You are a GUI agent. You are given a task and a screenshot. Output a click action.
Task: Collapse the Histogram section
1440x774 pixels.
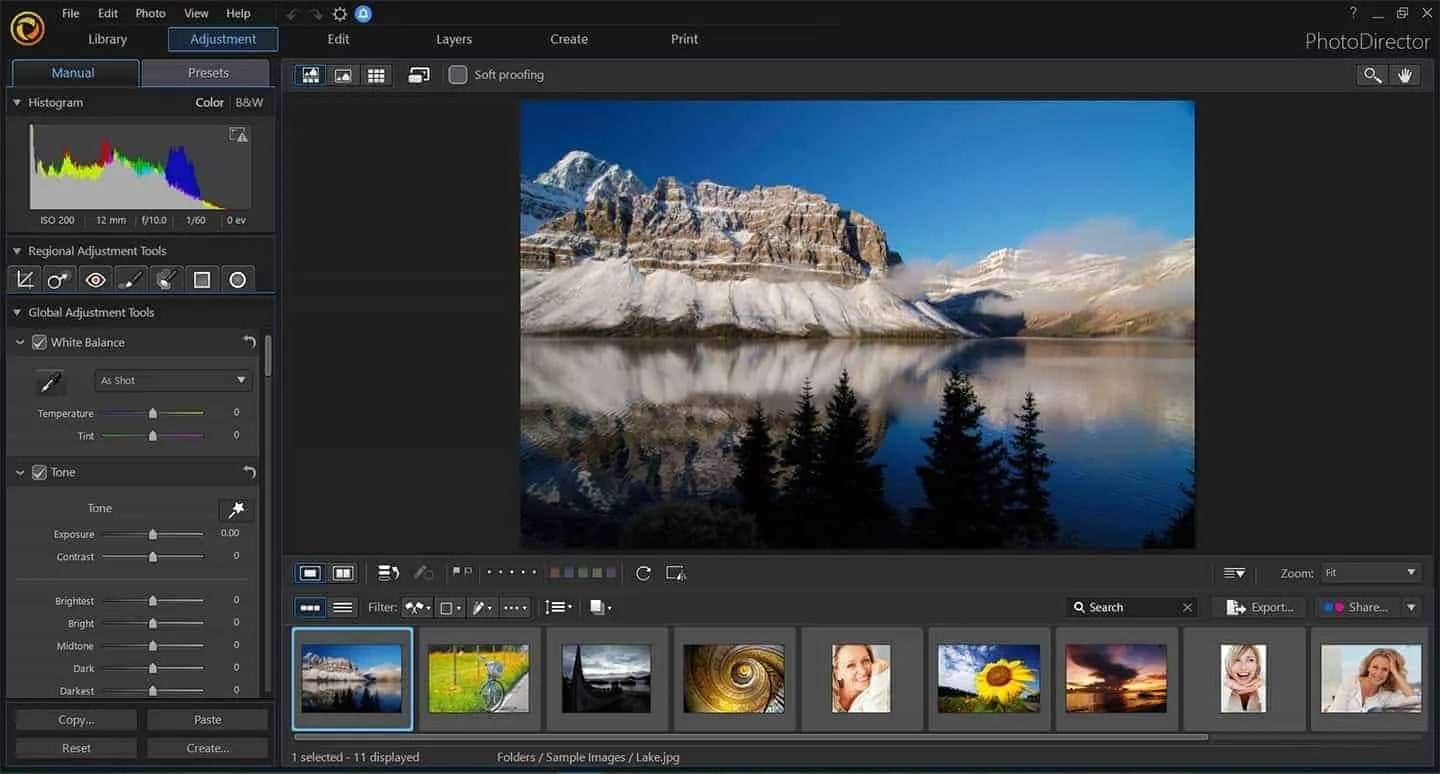tap(17, 103)
